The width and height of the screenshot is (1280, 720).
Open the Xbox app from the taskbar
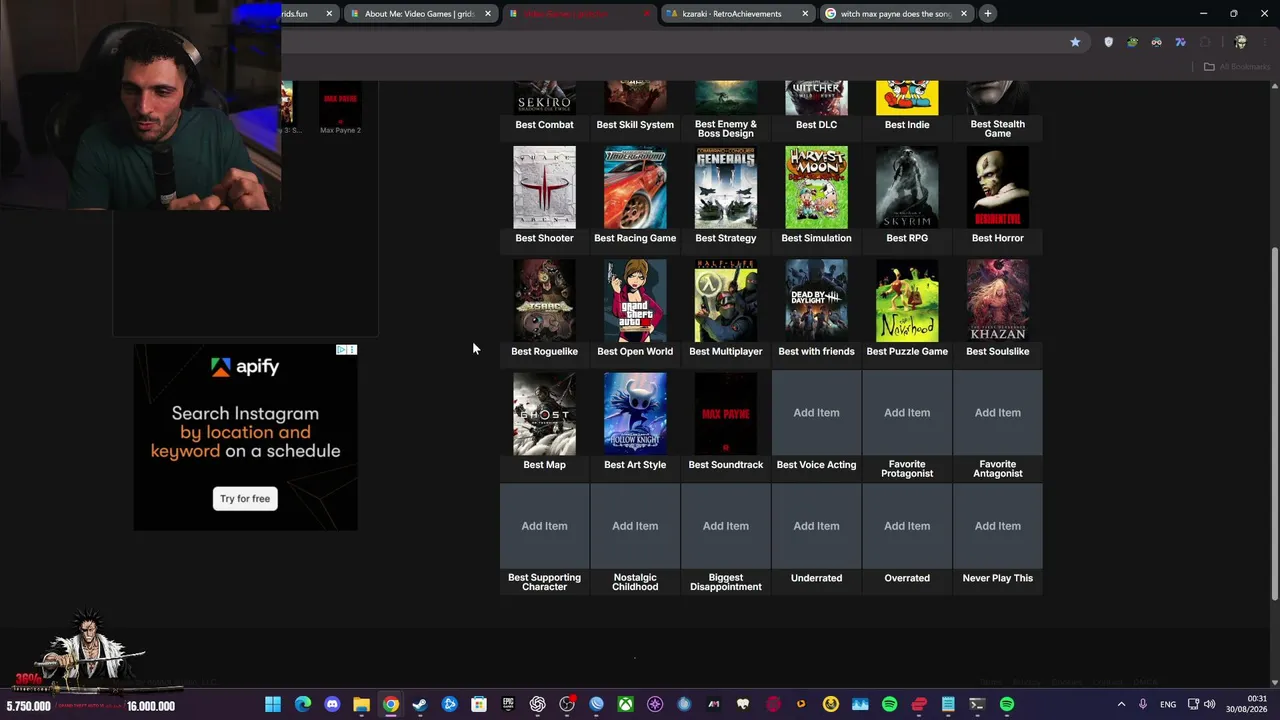pyautogui.click(x=625, y=705)
